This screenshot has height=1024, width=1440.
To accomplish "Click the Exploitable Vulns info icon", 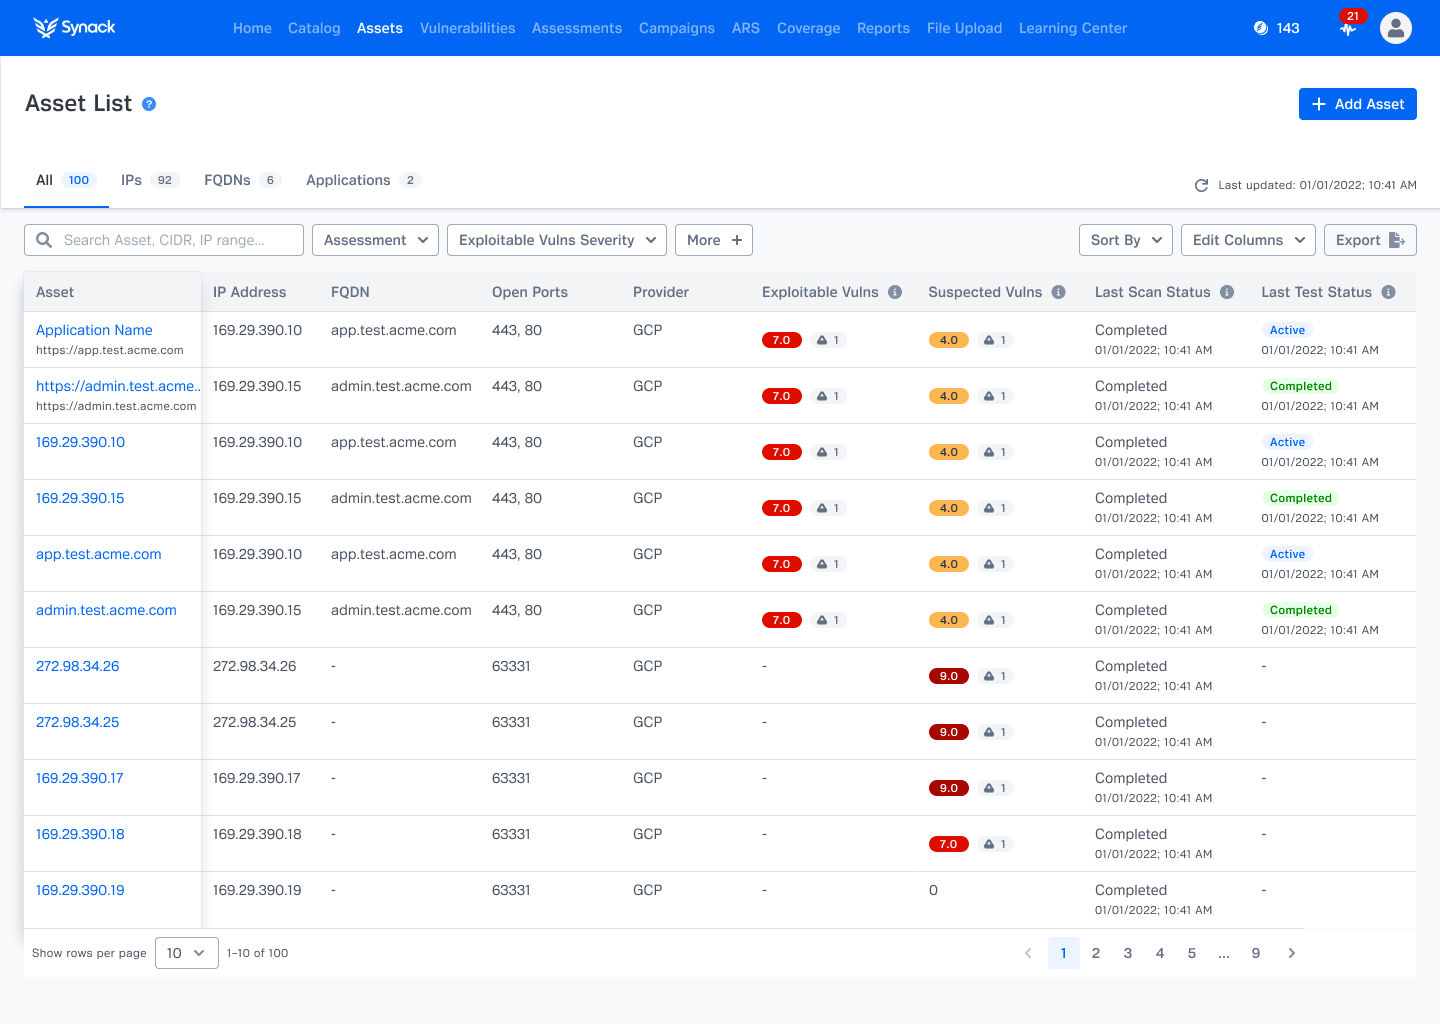I will 895,292.
